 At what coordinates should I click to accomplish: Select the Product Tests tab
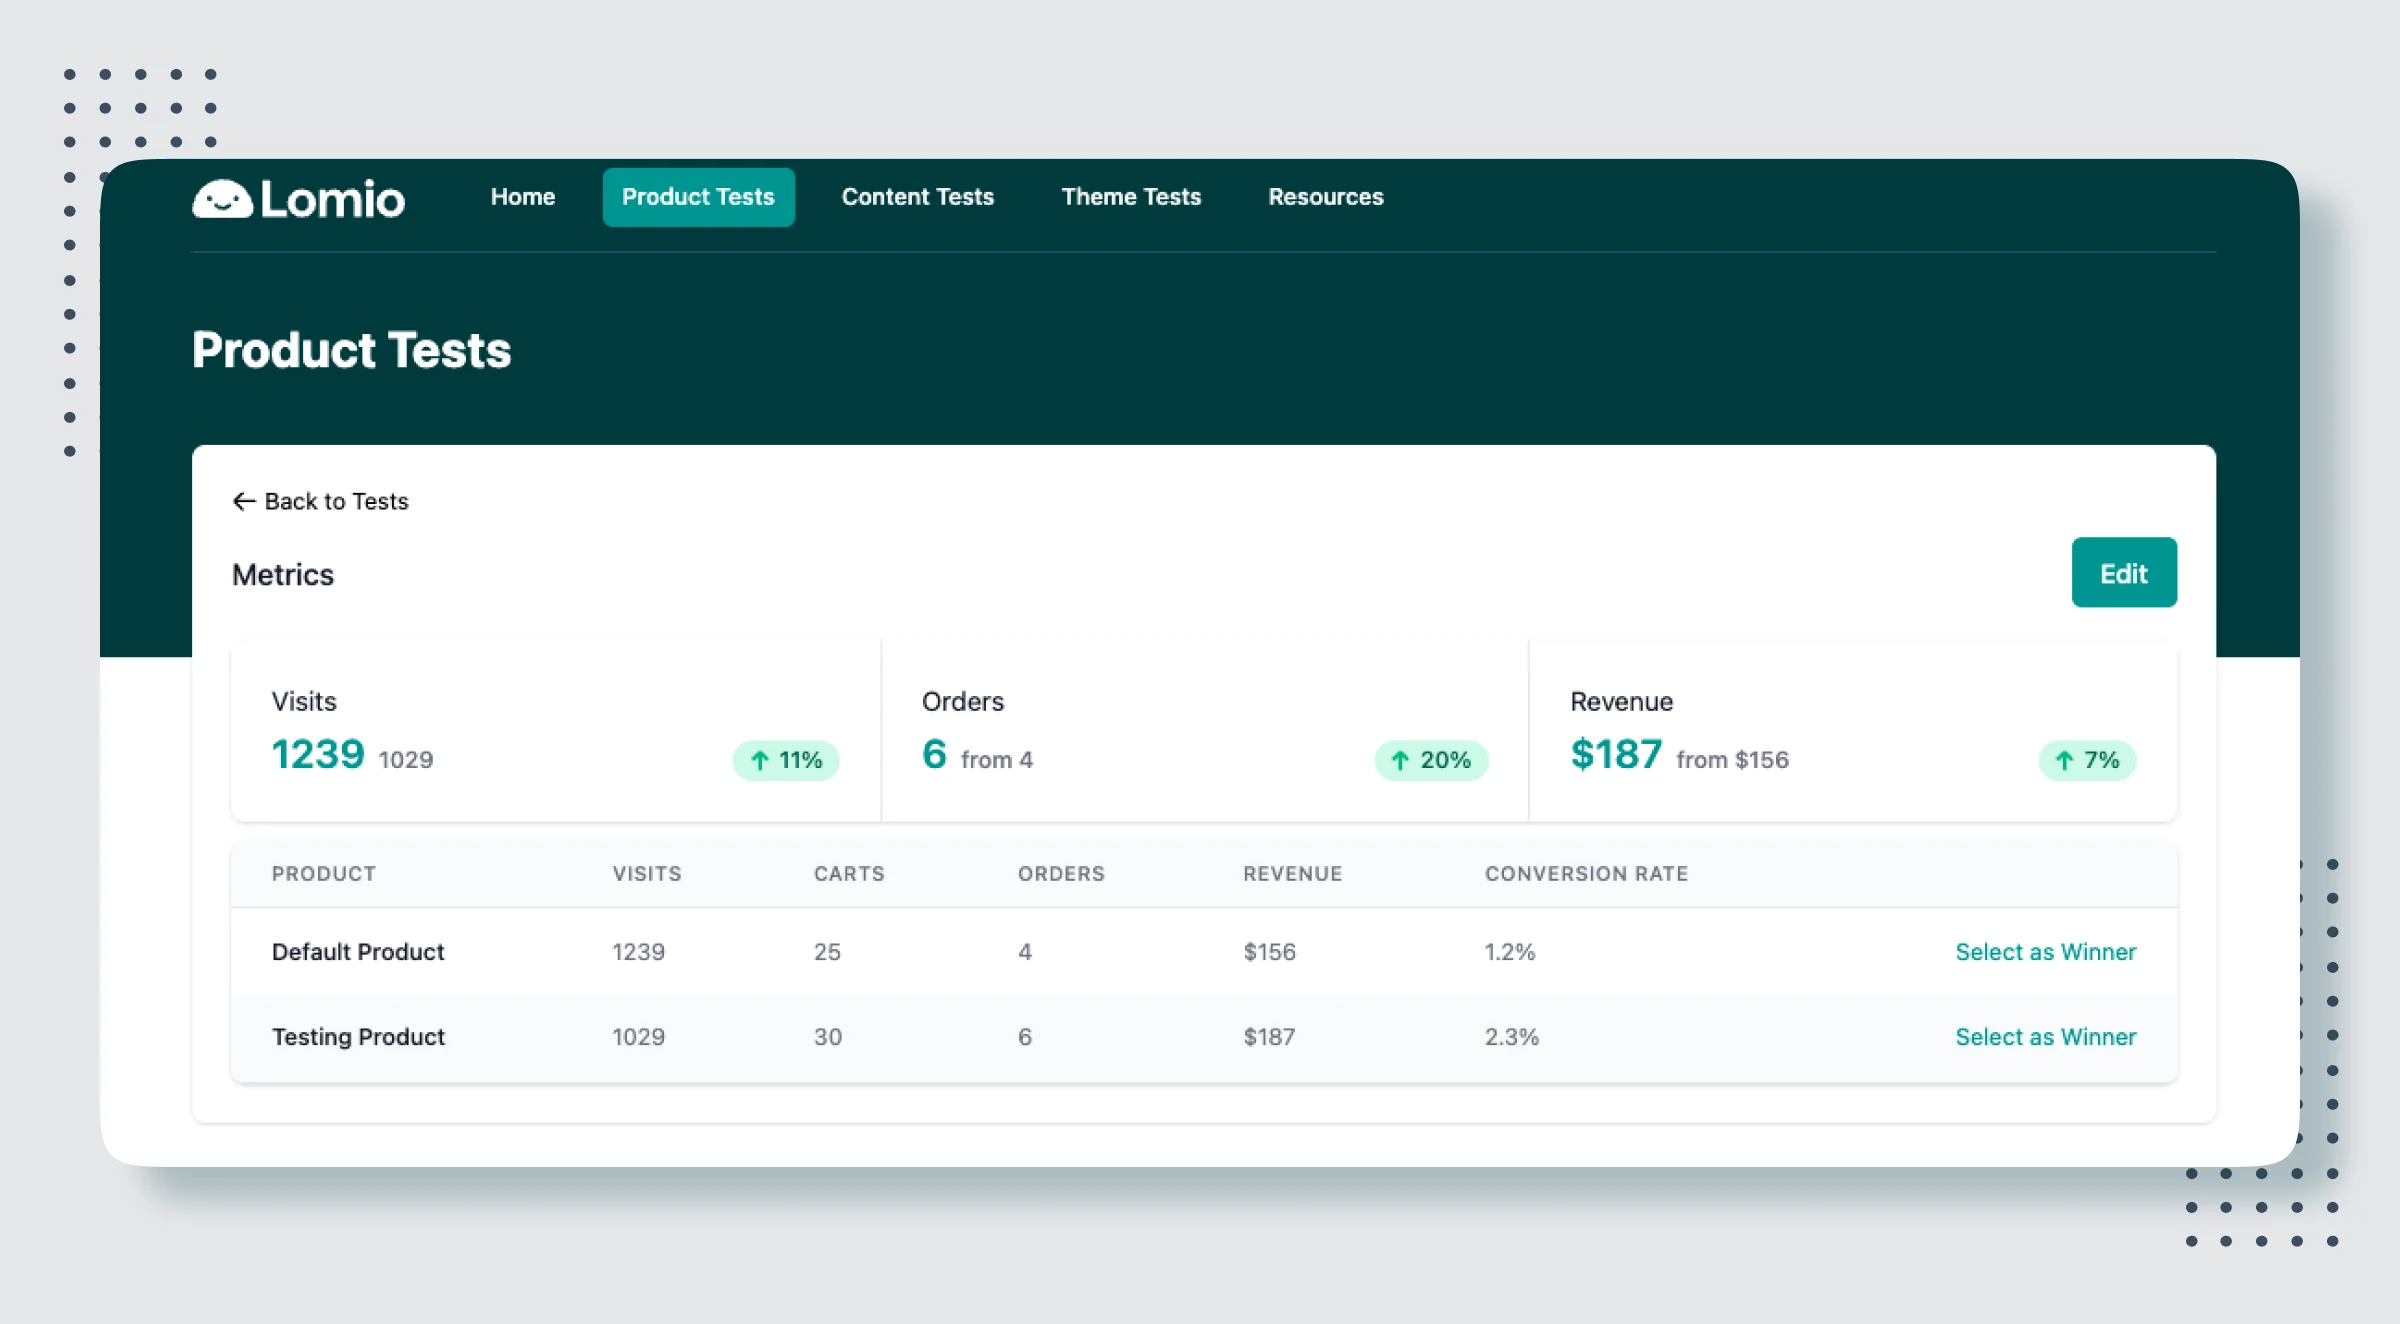click(x=698, y=197)
